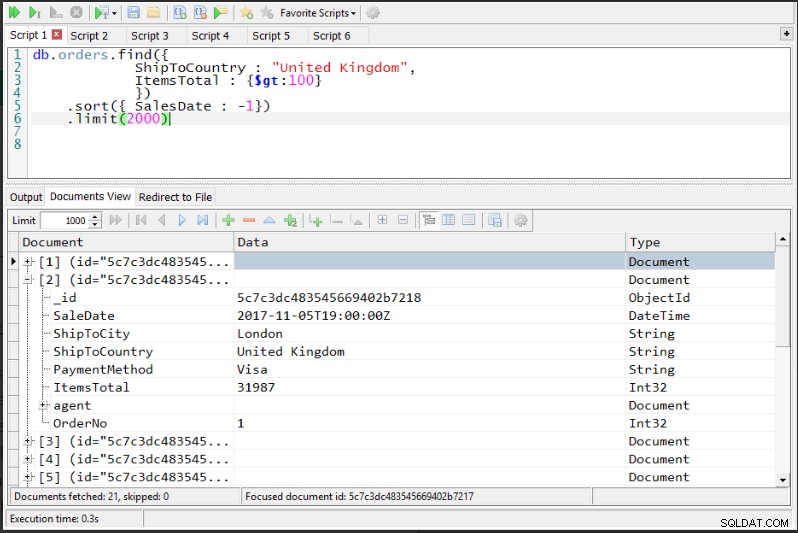Add a new document with the green plus
Viewport: 798px width, 533px height.
click(x=229, y=220)
